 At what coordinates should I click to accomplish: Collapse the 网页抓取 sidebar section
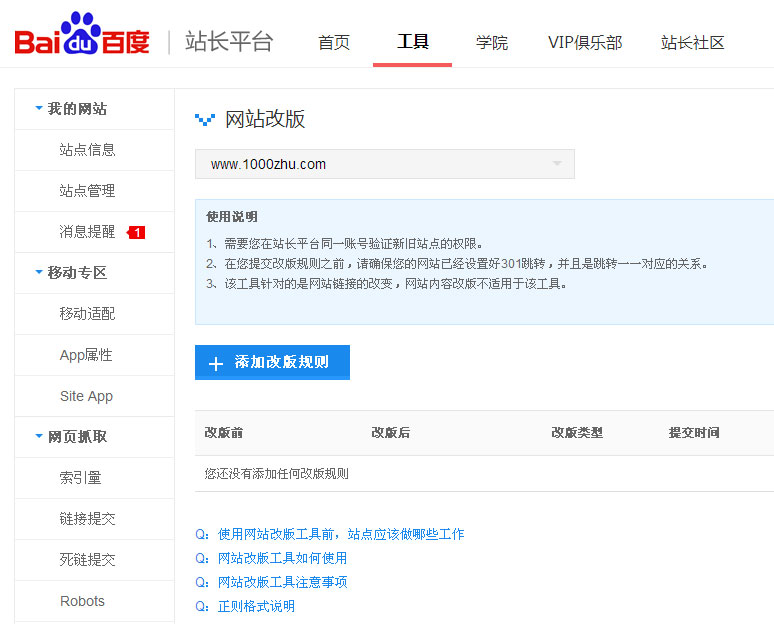coord(70,437)
